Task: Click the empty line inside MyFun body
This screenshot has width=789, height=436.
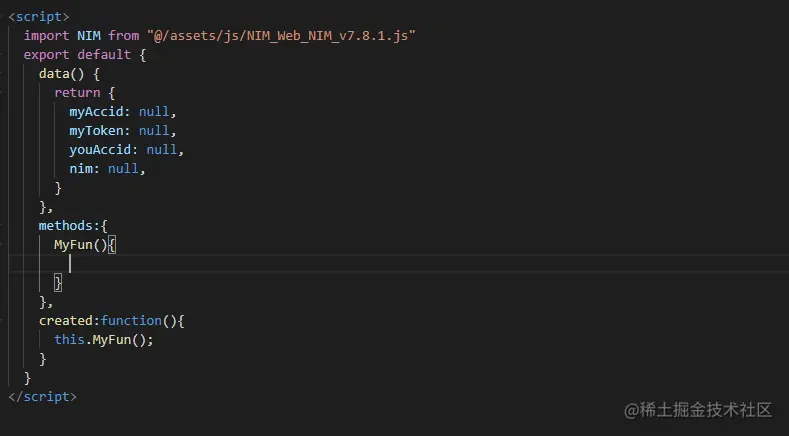Action: [x=200, y=264]
